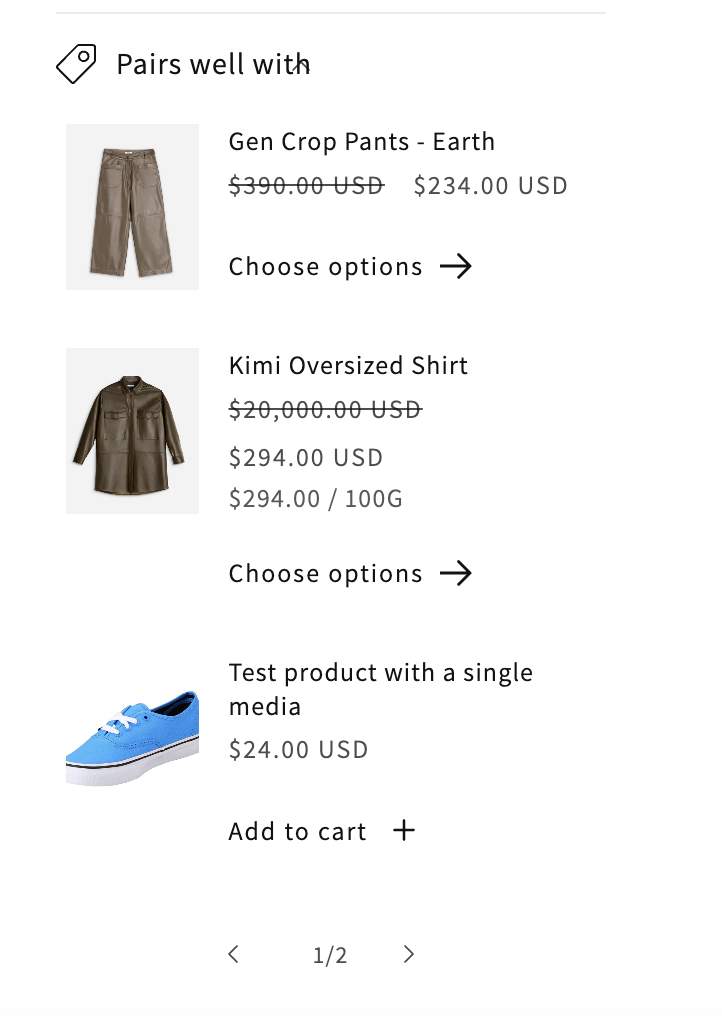Open the Kimi Oversized Shirt product thumbnail
This screenshot has height=1016, width=722.
click(132, 431)
